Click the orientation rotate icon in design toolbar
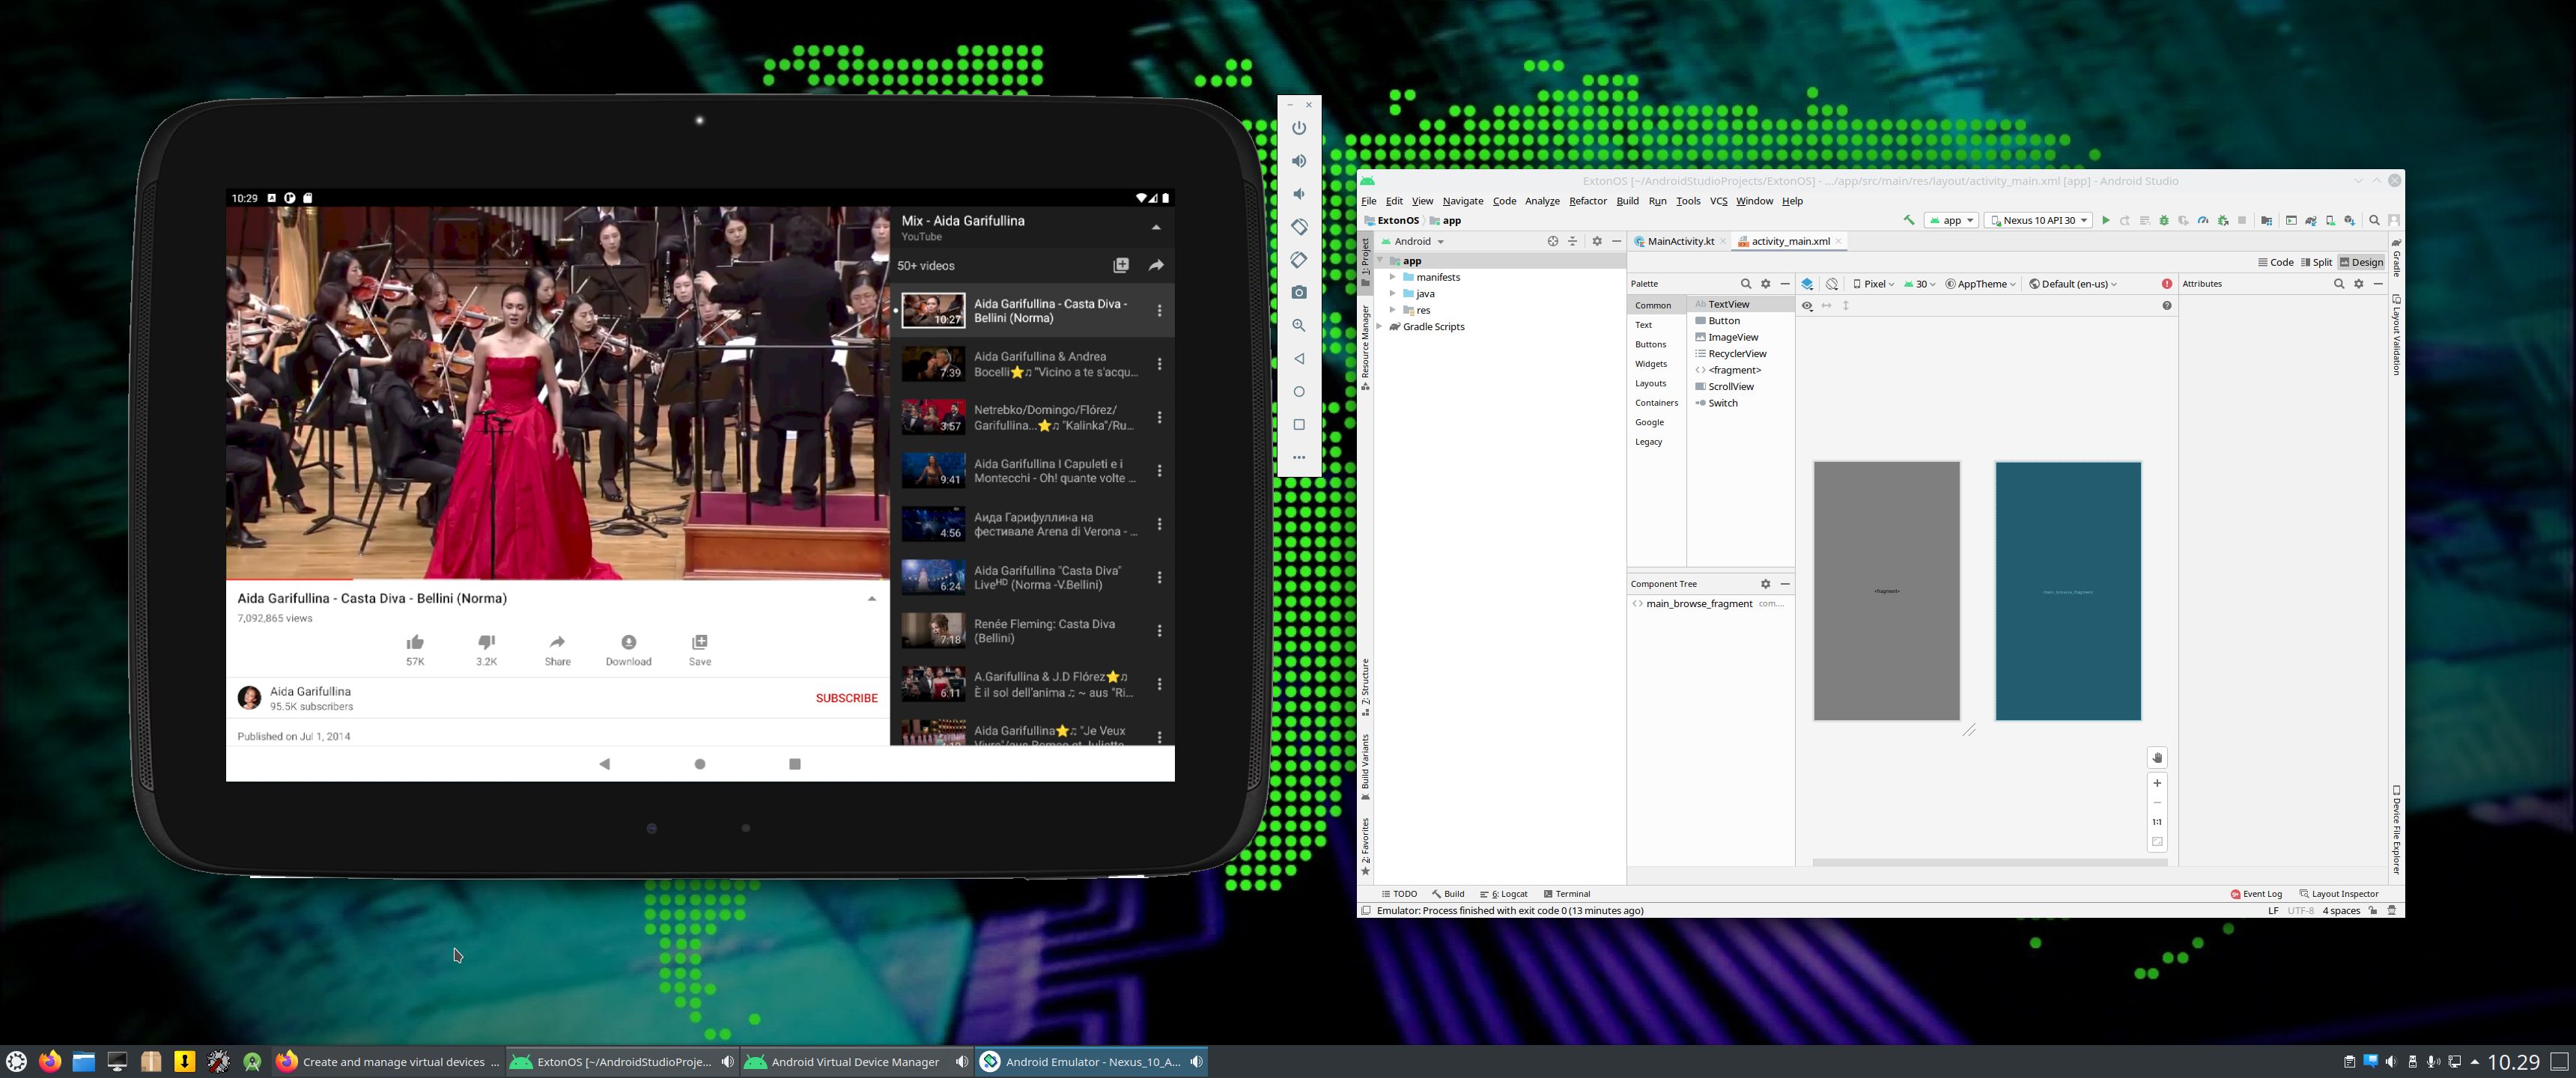Viewport: 2576px width, 1078px height. click(x=1832, y=284)
